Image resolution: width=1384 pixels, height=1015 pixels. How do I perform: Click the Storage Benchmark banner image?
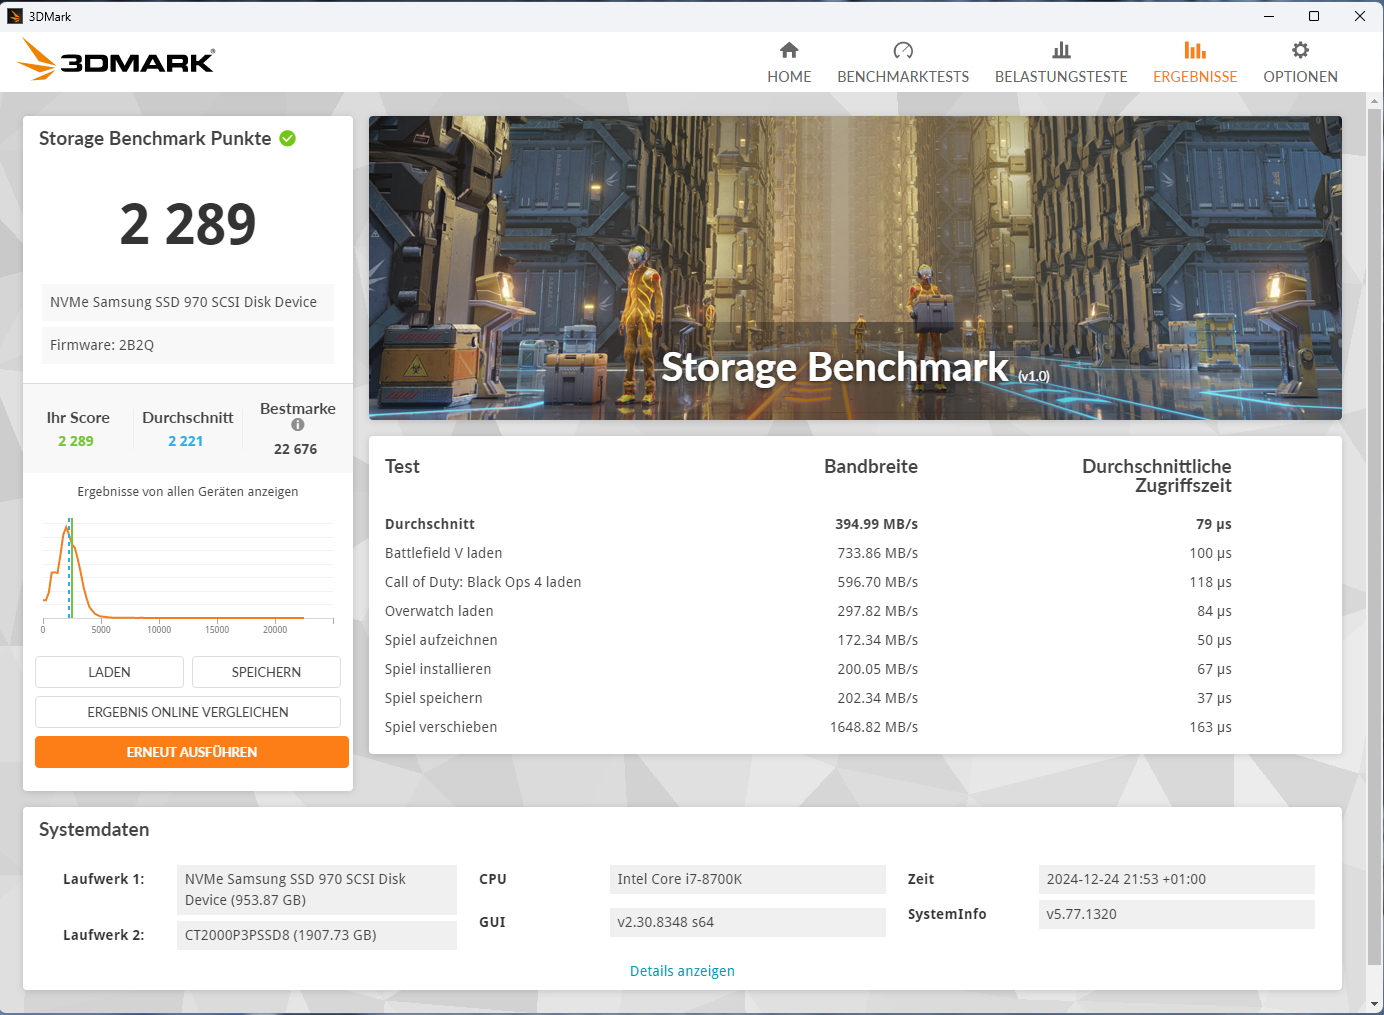[855, 268]
